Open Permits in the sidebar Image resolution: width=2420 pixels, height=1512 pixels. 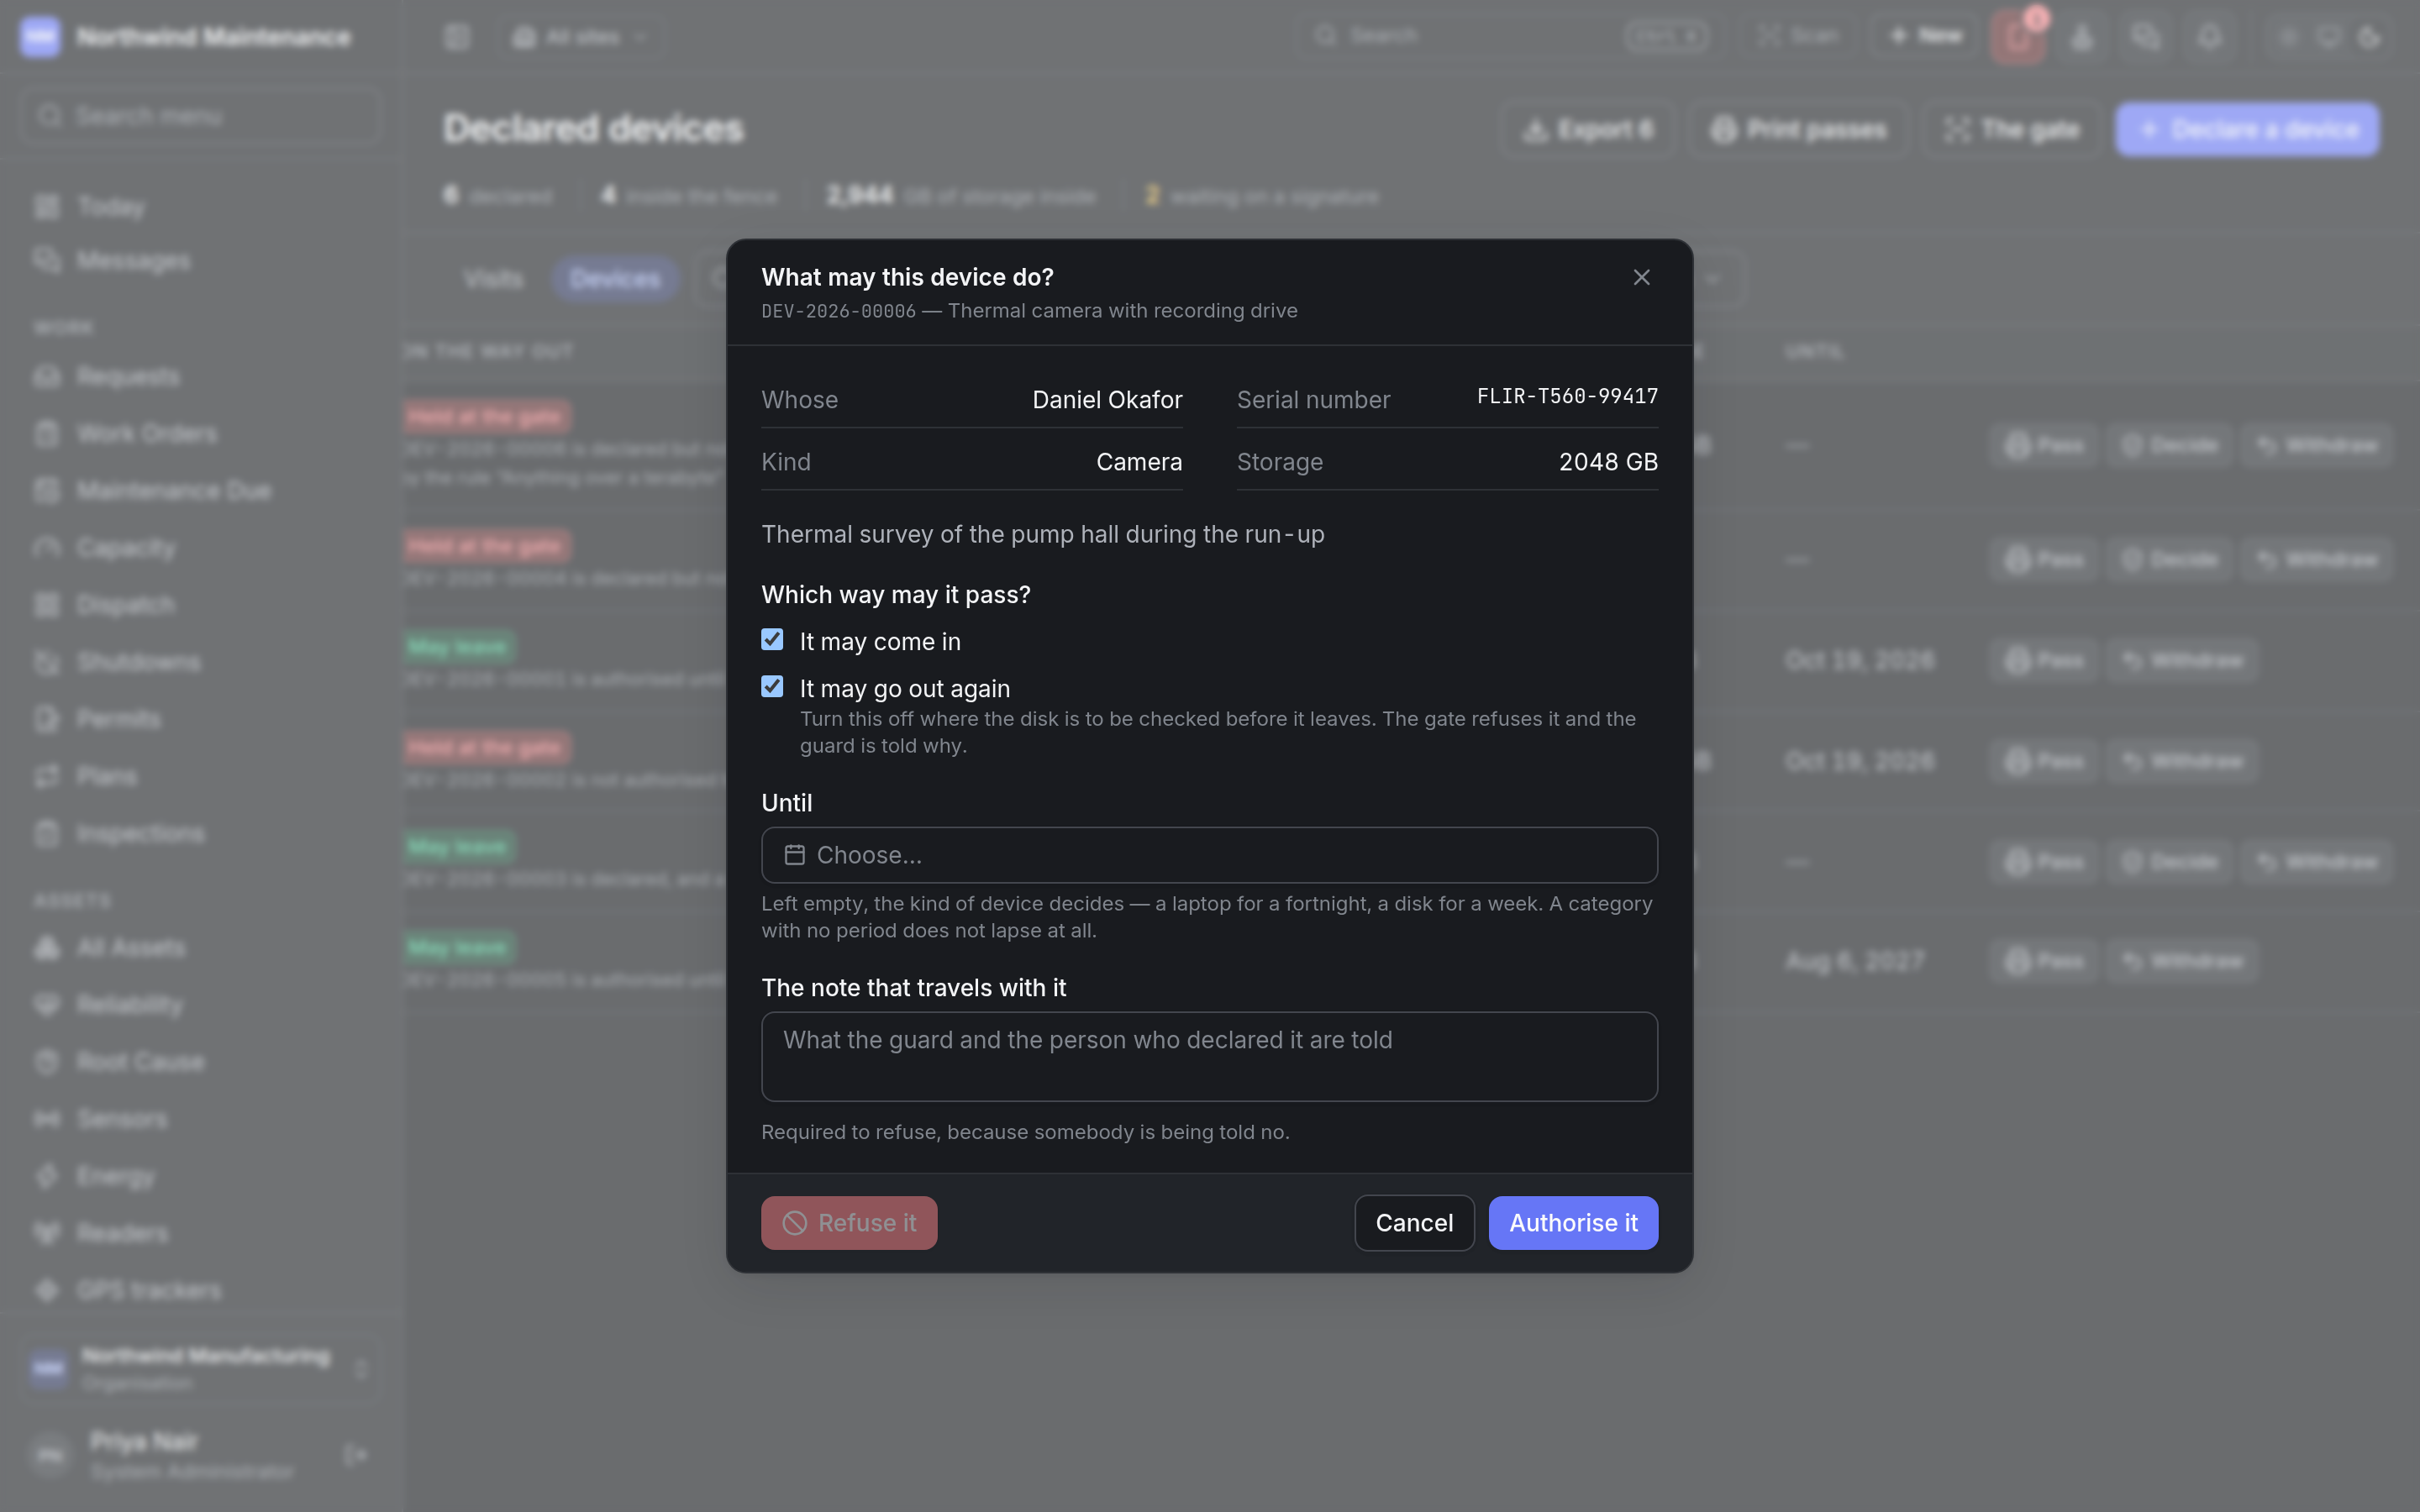pyautogui.click(x=200, y=718)
